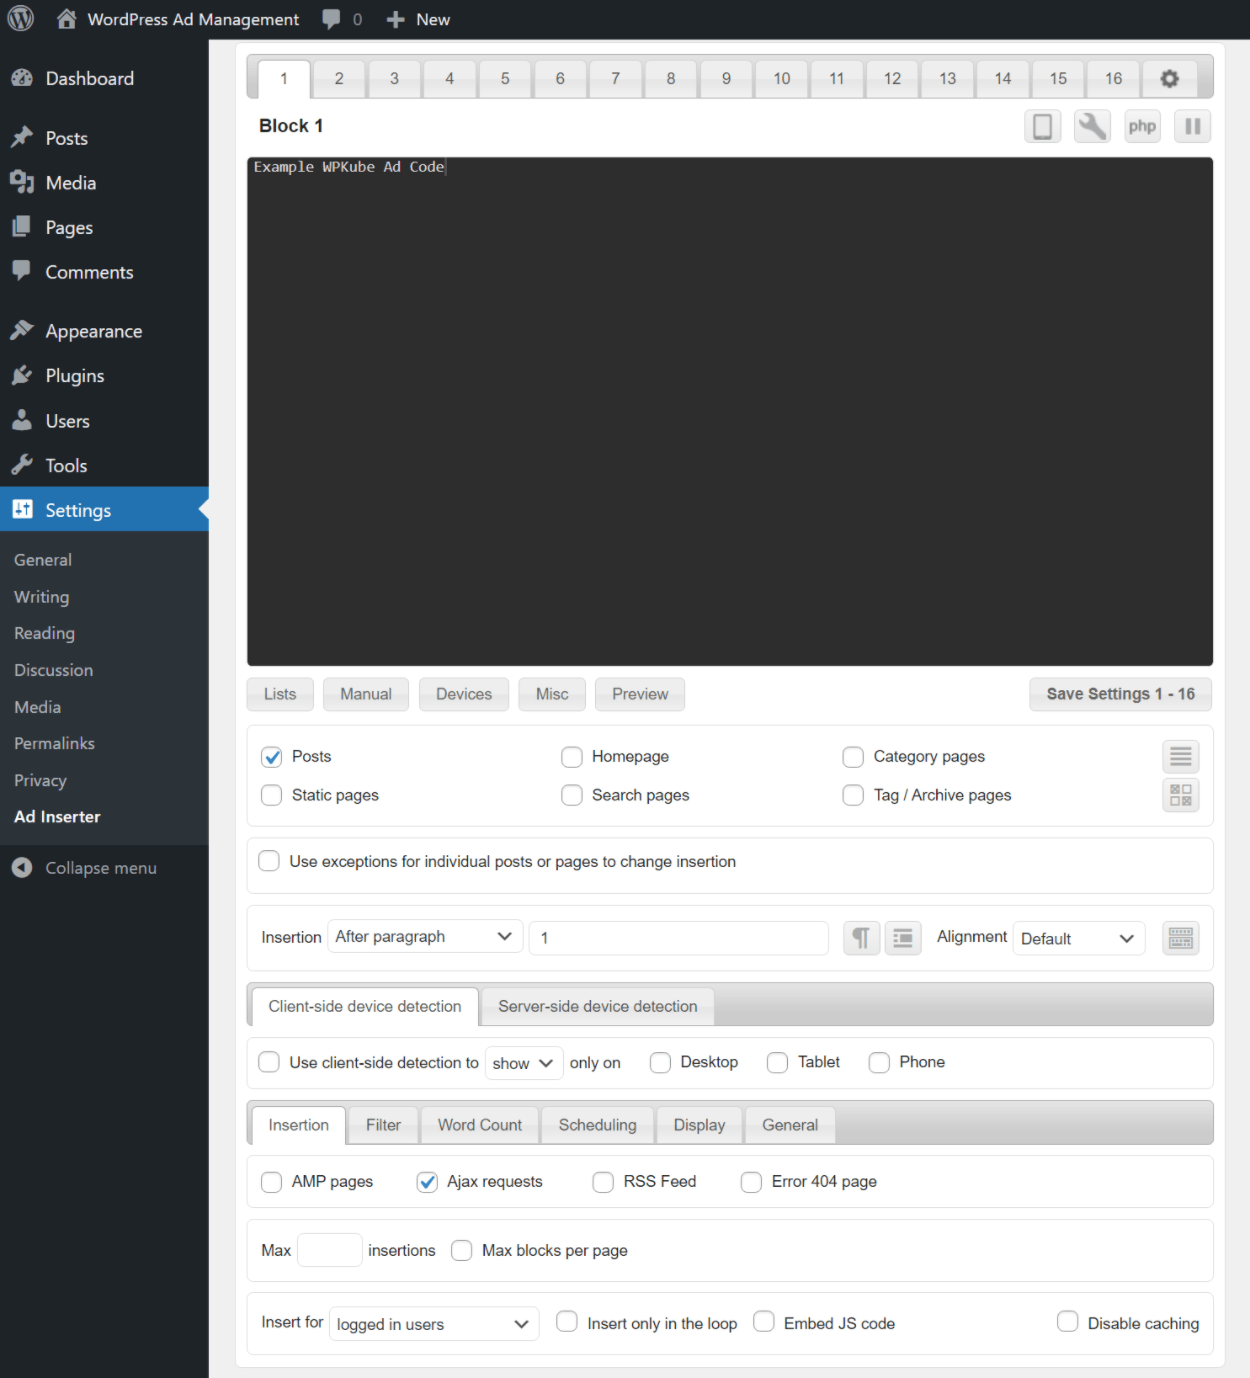1250x1378 pixels.
Task: Click inside the ad code editor
Action: 730,411
